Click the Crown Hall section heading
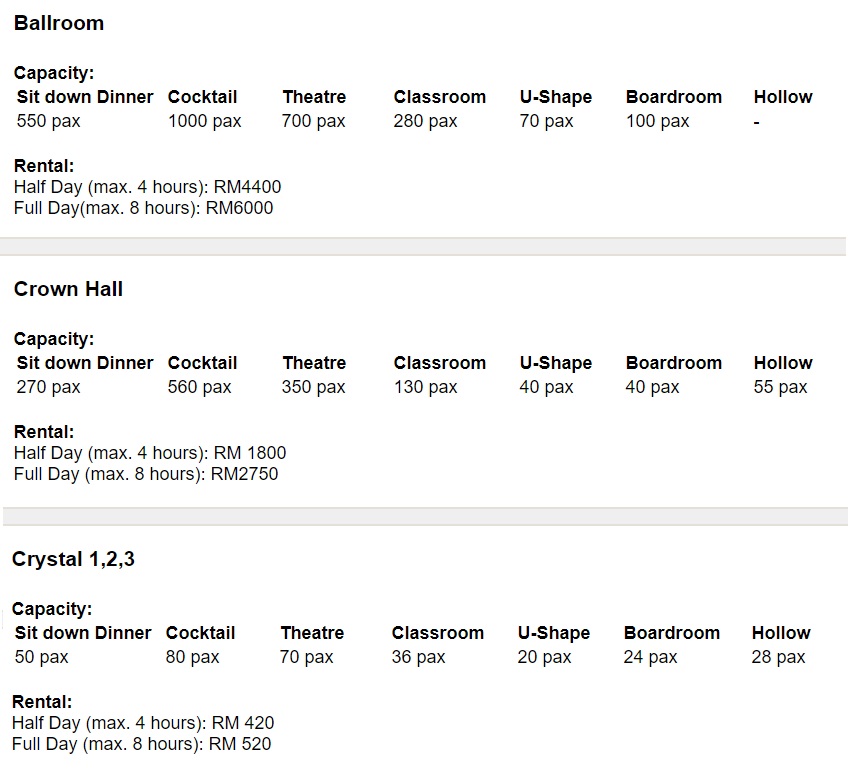The width and height of the screenshot is (850, 776). point(68,289)
